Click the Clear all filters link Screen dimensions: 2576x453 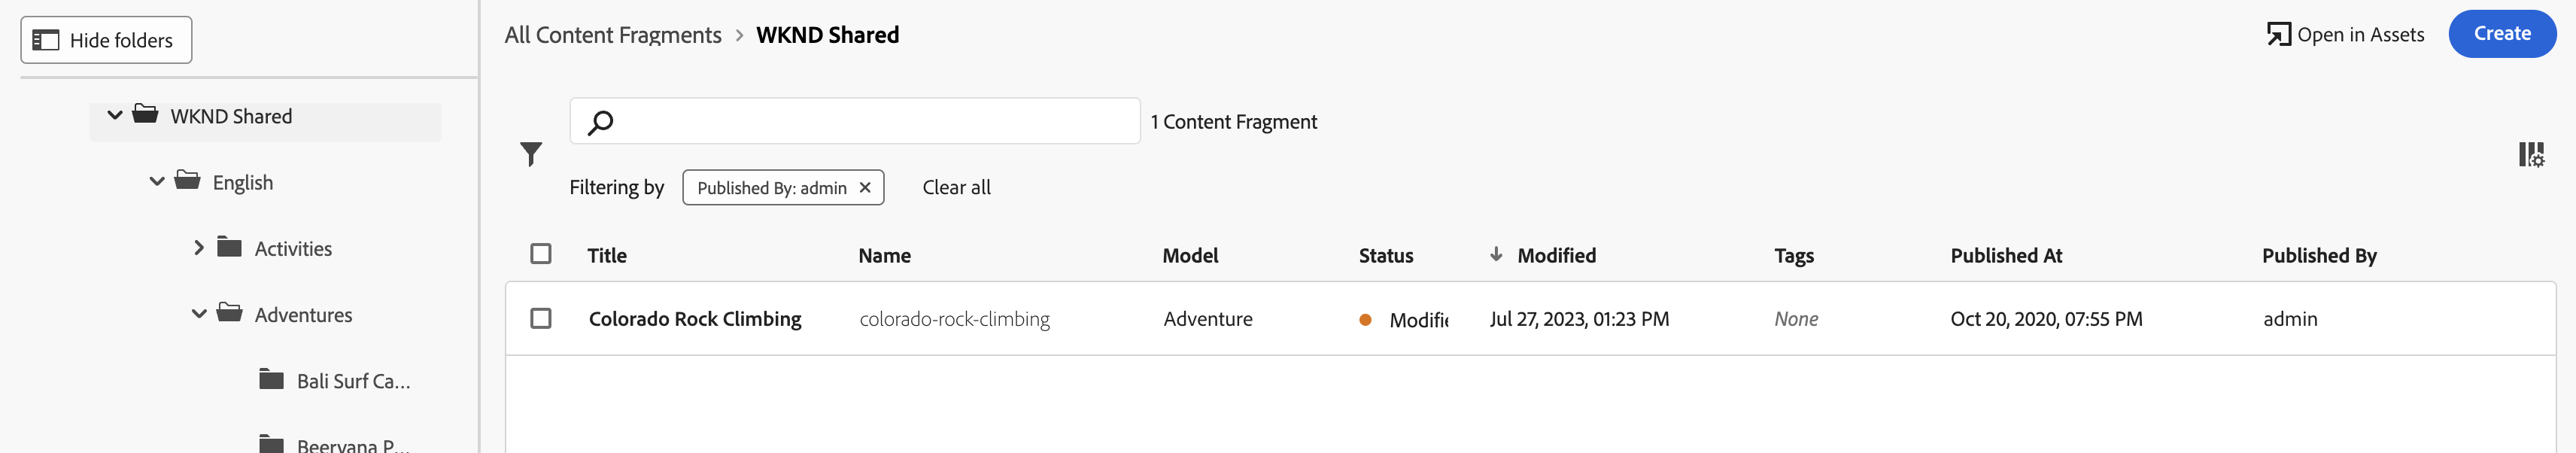956,187
